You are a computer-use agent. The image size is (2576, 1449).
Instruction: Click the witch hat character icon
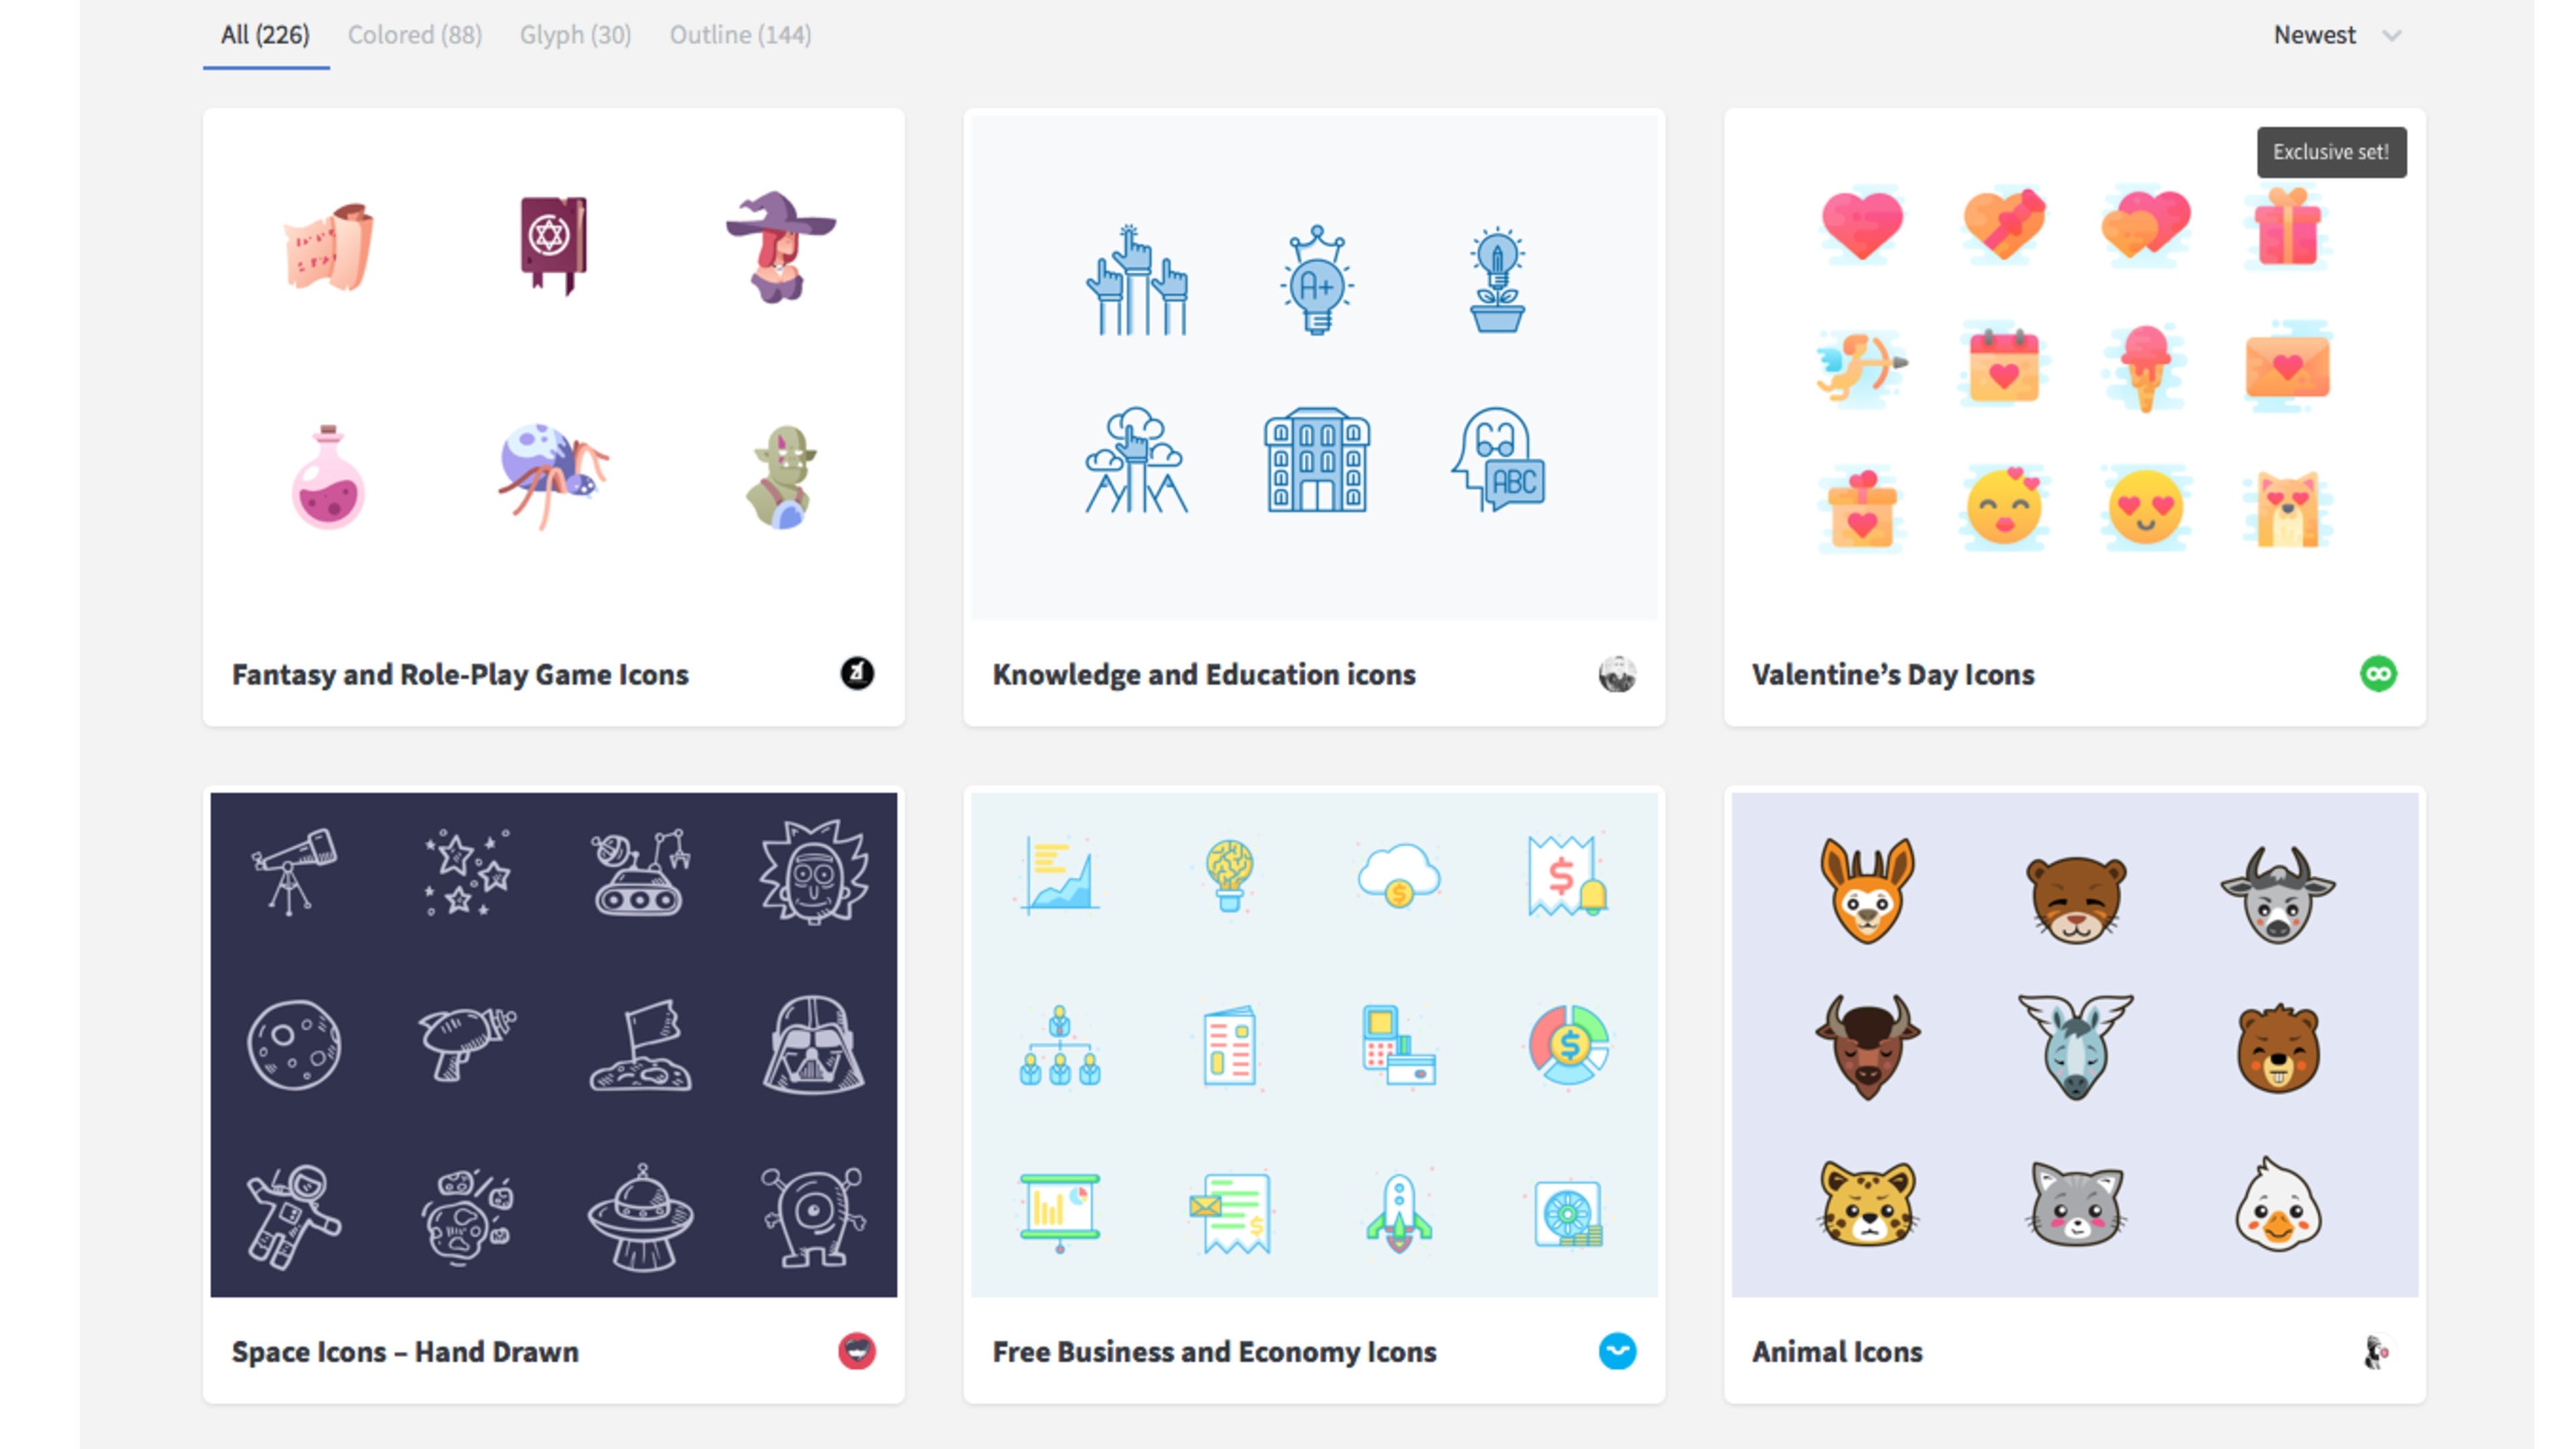coord(780,247)
